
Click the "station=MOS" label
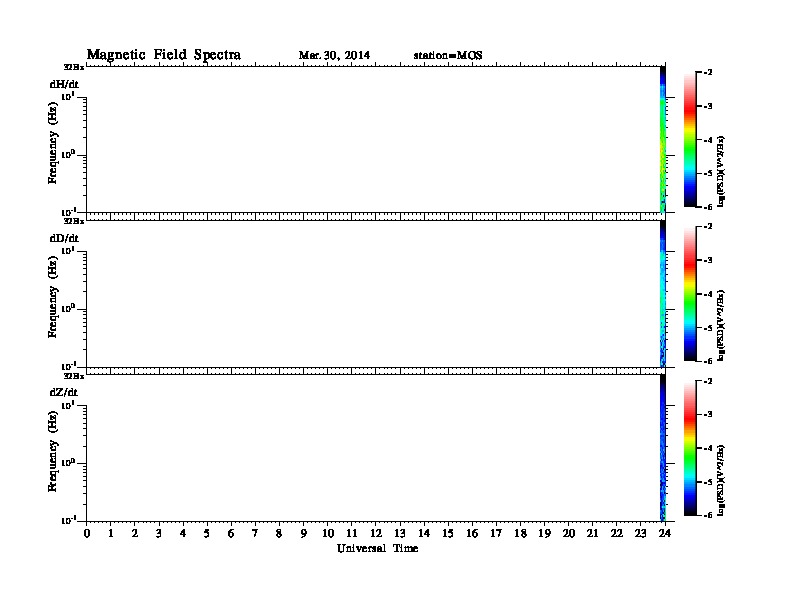(448, 55)
